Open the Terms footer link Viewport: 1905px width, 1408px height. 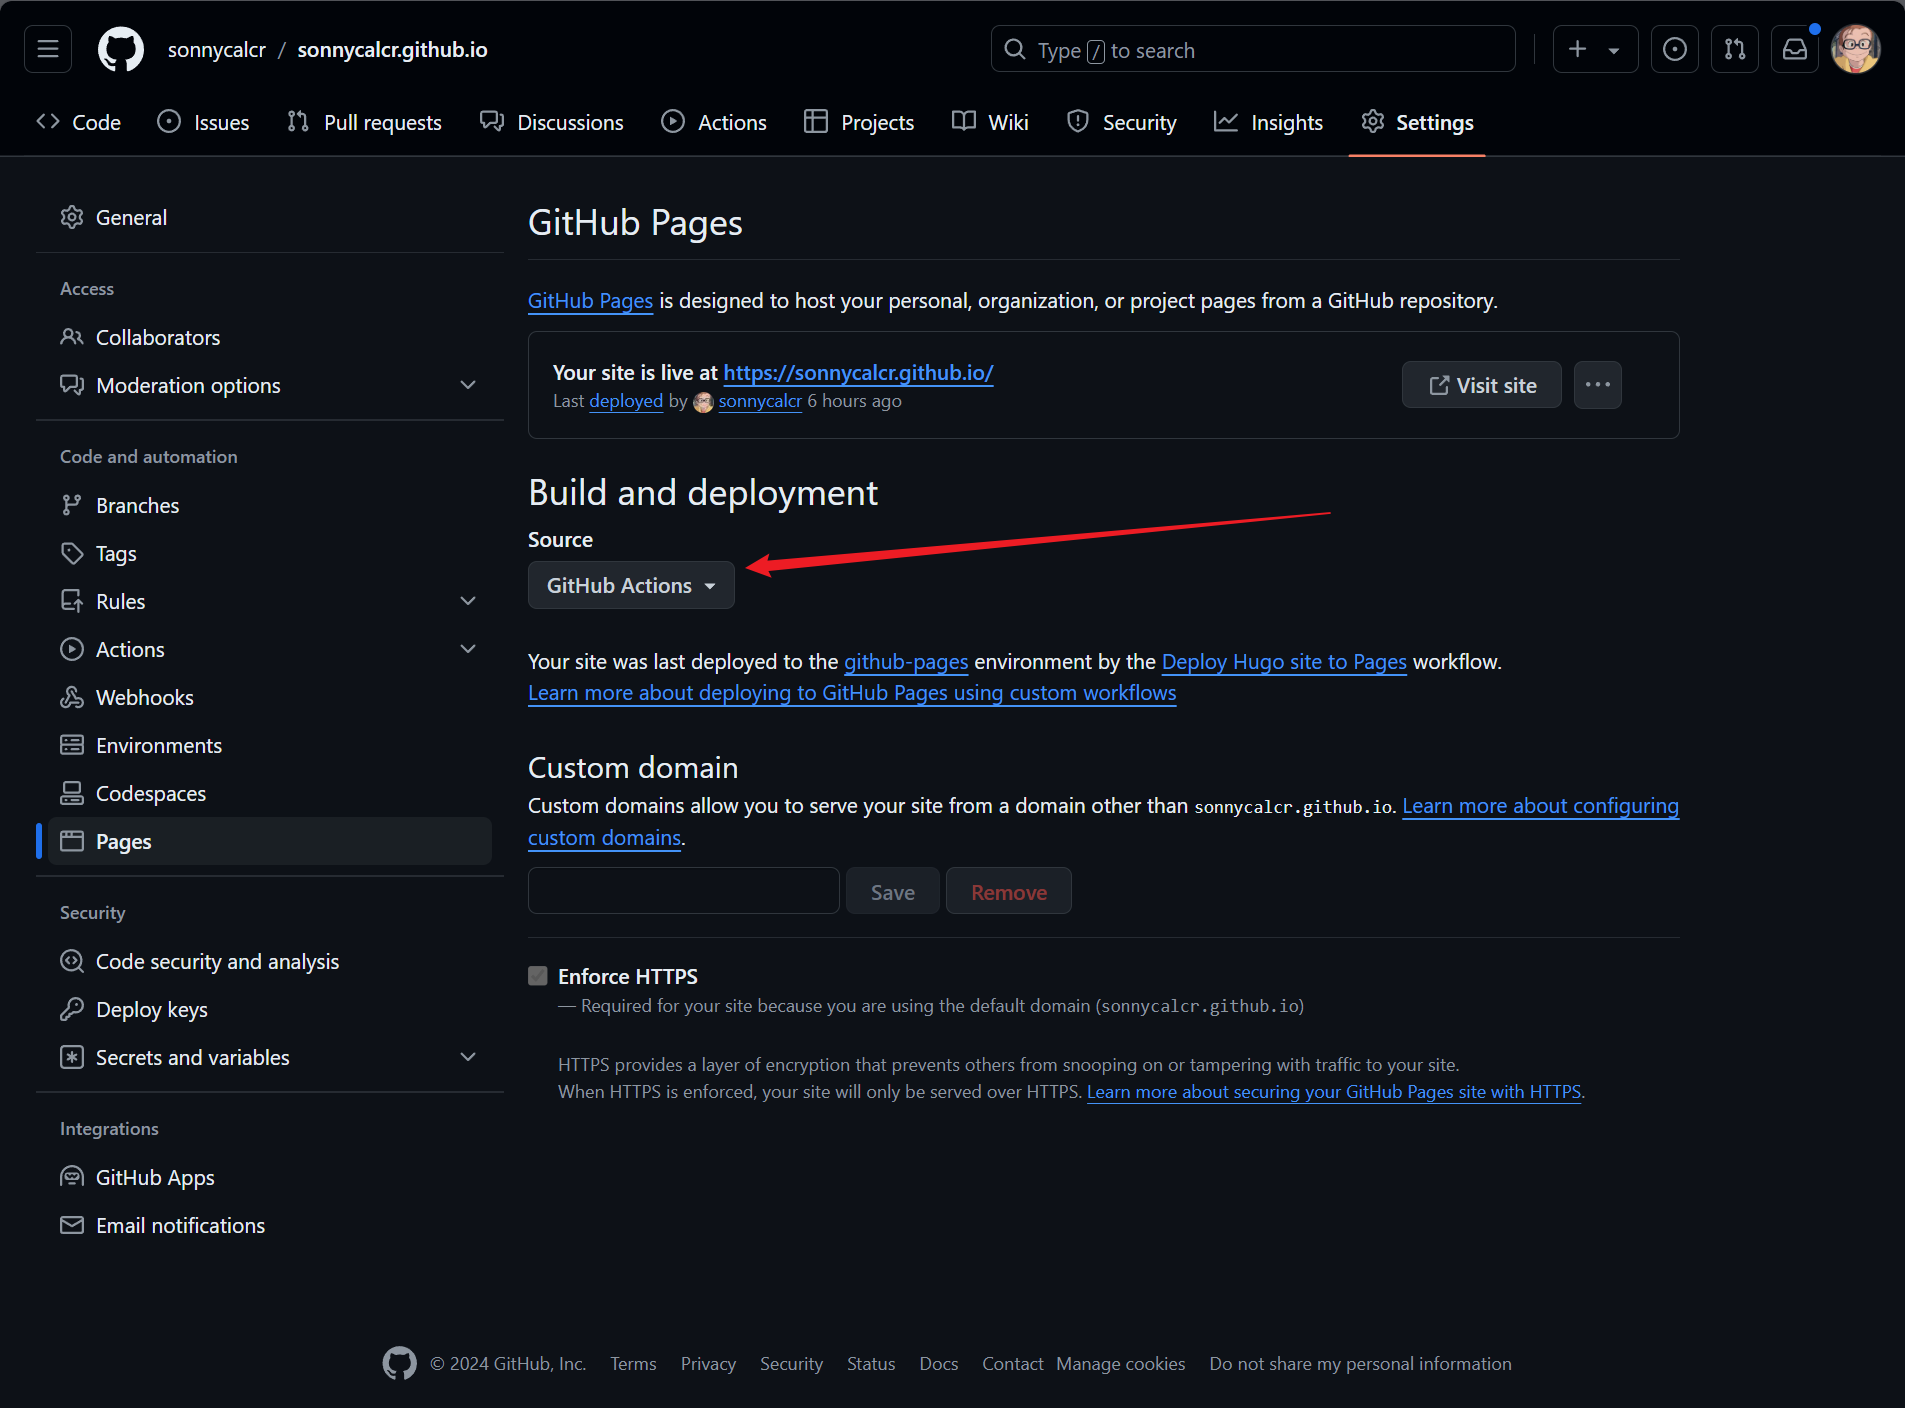pos(633,1364)
